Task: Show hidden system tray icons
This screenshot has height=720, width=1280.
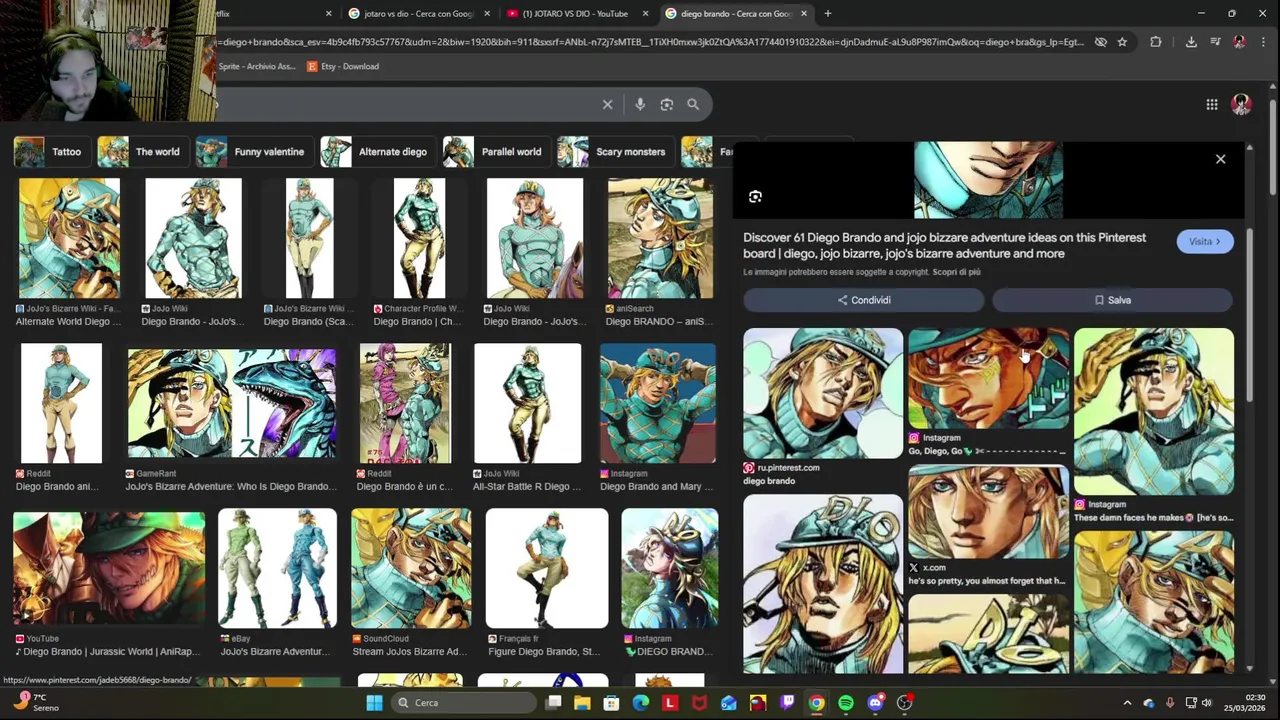Action: (x=1127, y=703)
